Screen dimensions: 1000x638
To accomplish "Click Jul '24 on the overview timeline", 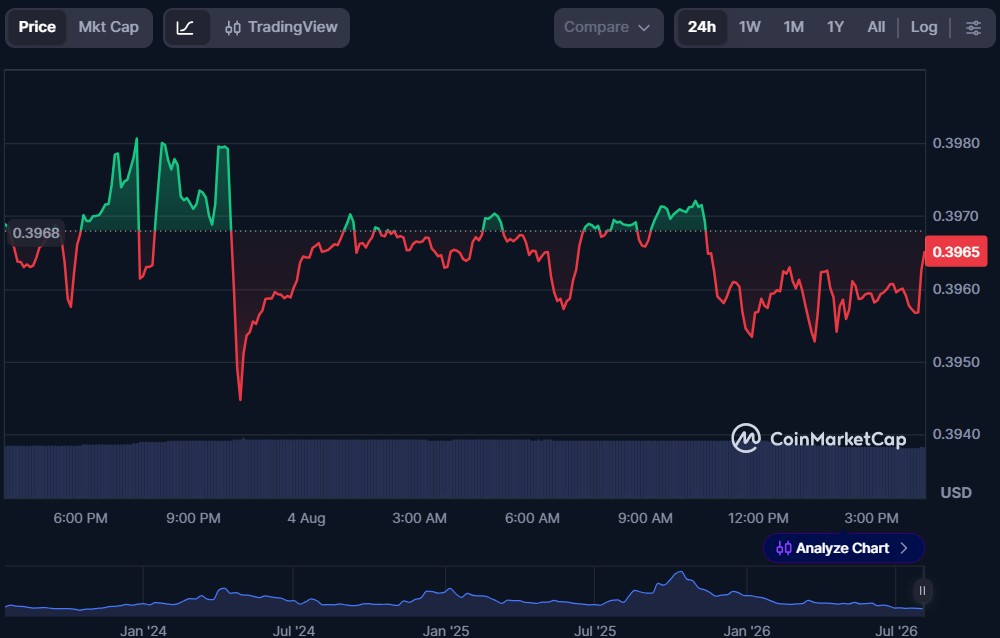I will [293, 631].
